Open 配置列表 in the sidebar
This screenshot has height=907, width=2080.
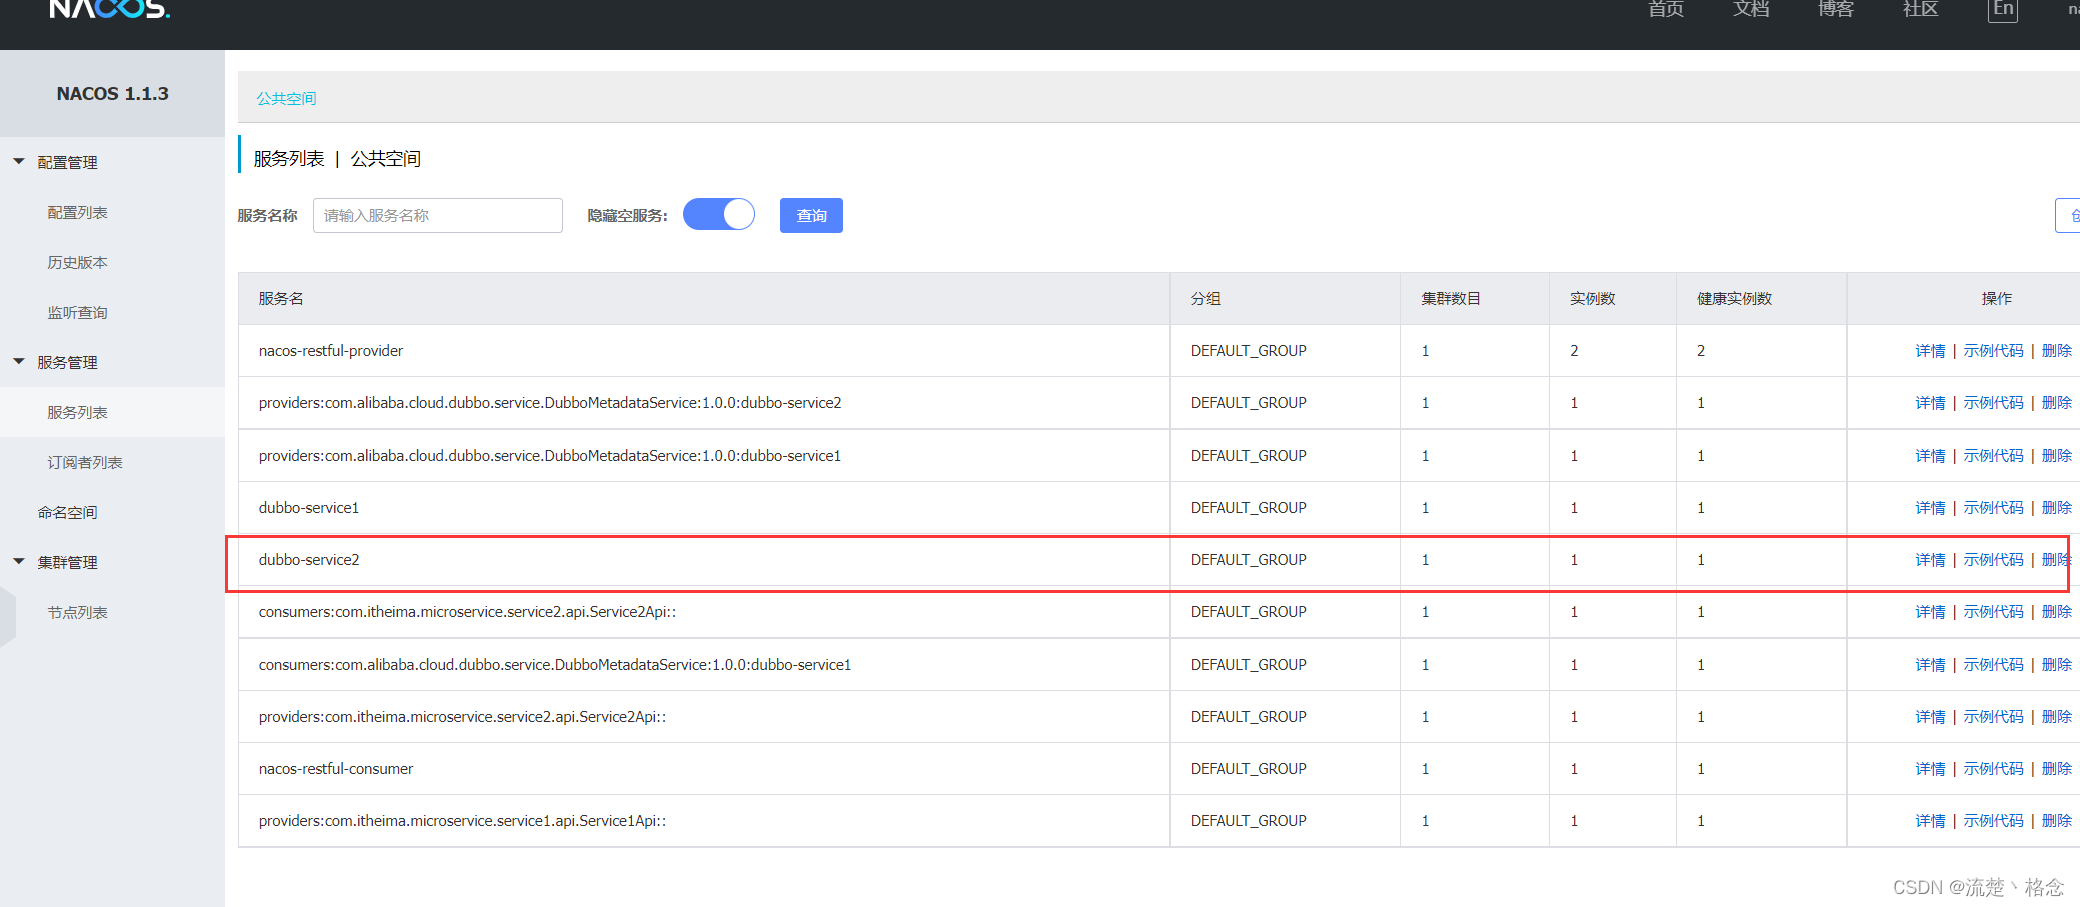click(x=77, y=212)
